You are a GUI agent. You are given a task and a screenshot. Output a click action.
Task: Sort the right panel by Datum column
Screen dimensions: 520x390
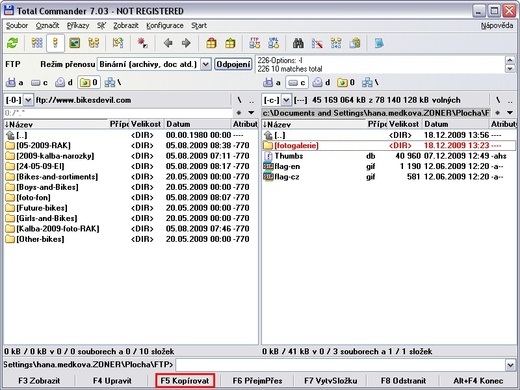tap(455, 124)
